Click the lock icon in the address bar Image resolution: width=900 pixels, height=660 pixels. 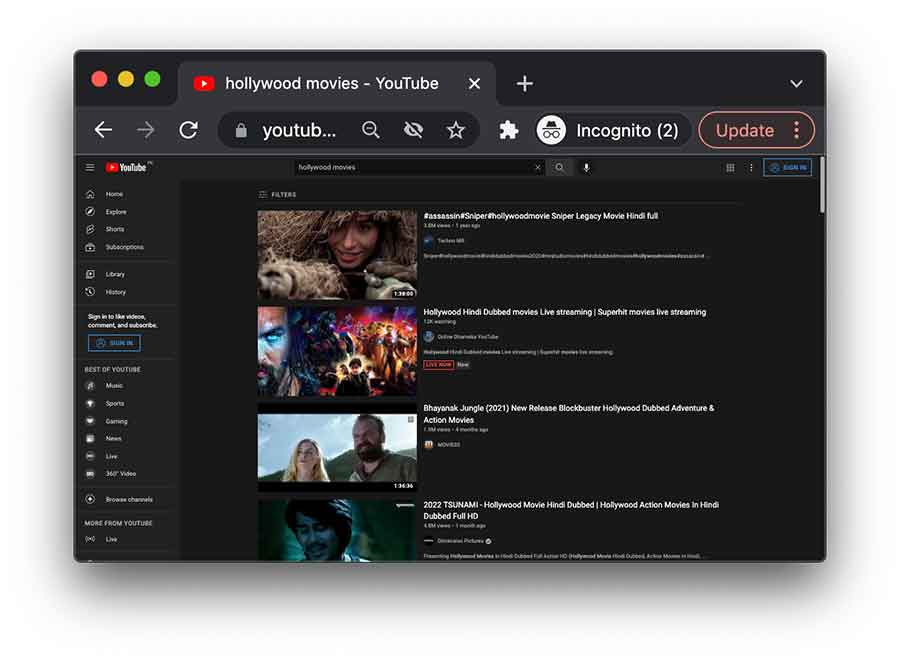tap(241, 131)
